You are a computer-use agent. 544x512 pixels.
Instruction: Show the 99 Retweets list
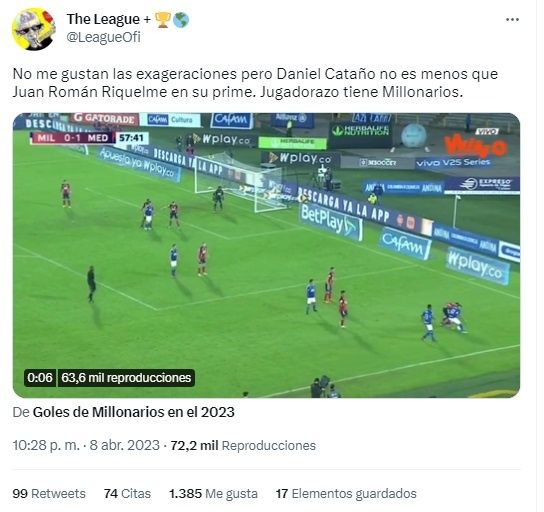(x=49, y=493)
